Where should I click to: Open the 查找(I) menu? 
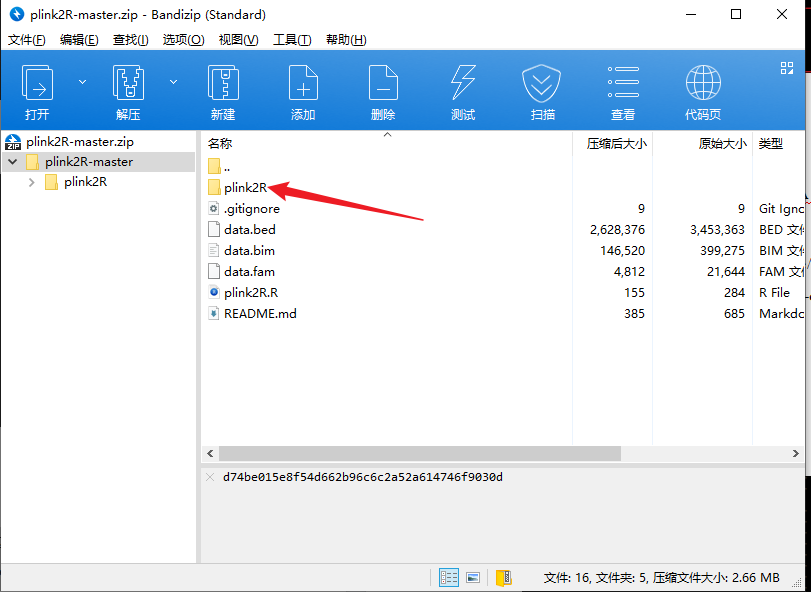point(131,40)
